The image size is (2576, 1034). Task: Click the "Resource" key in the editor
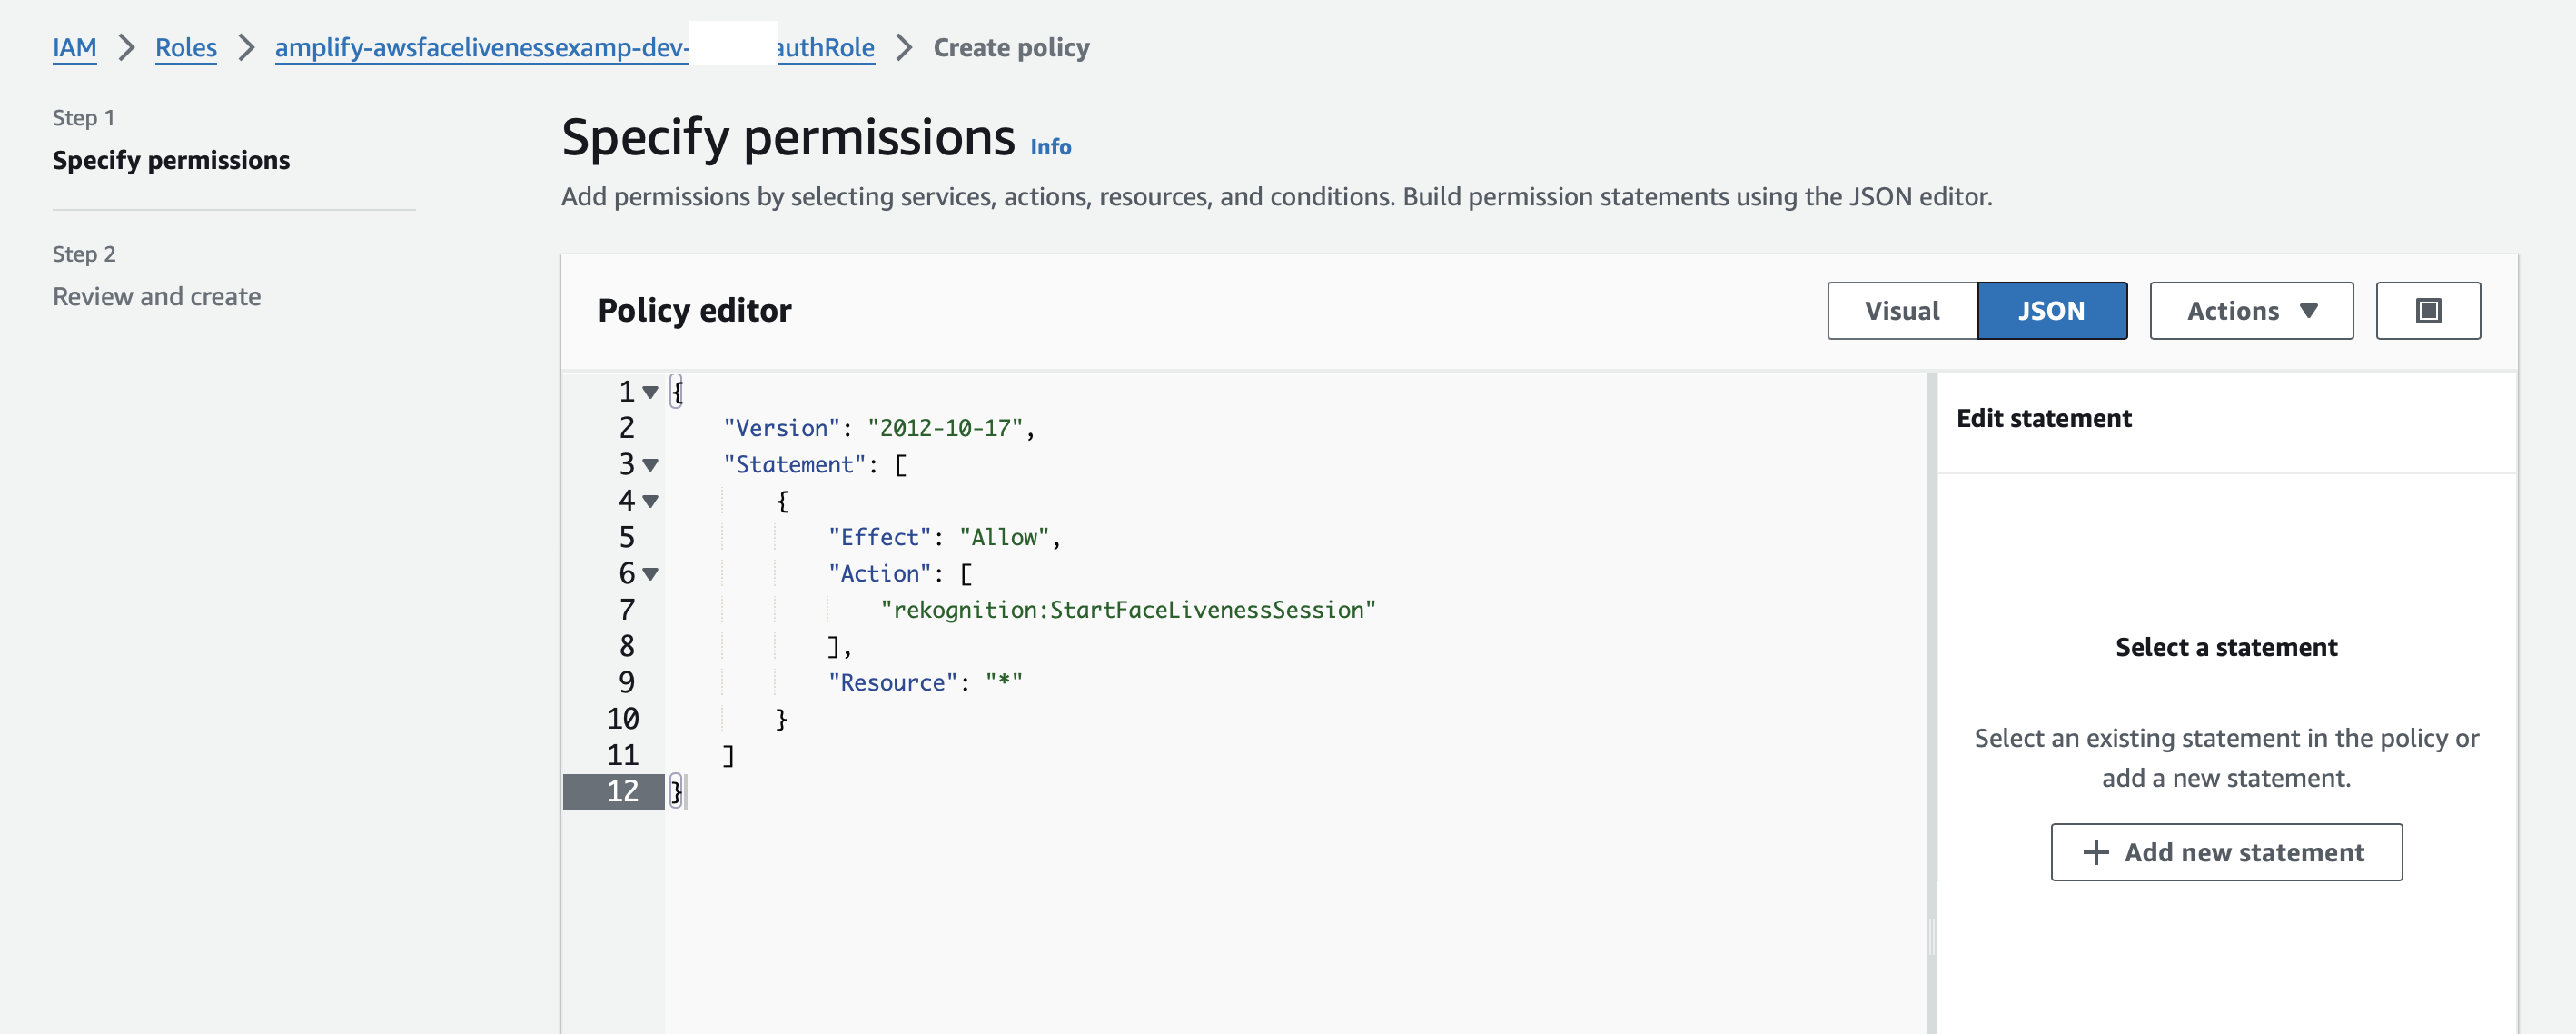[x=892, y=683]
